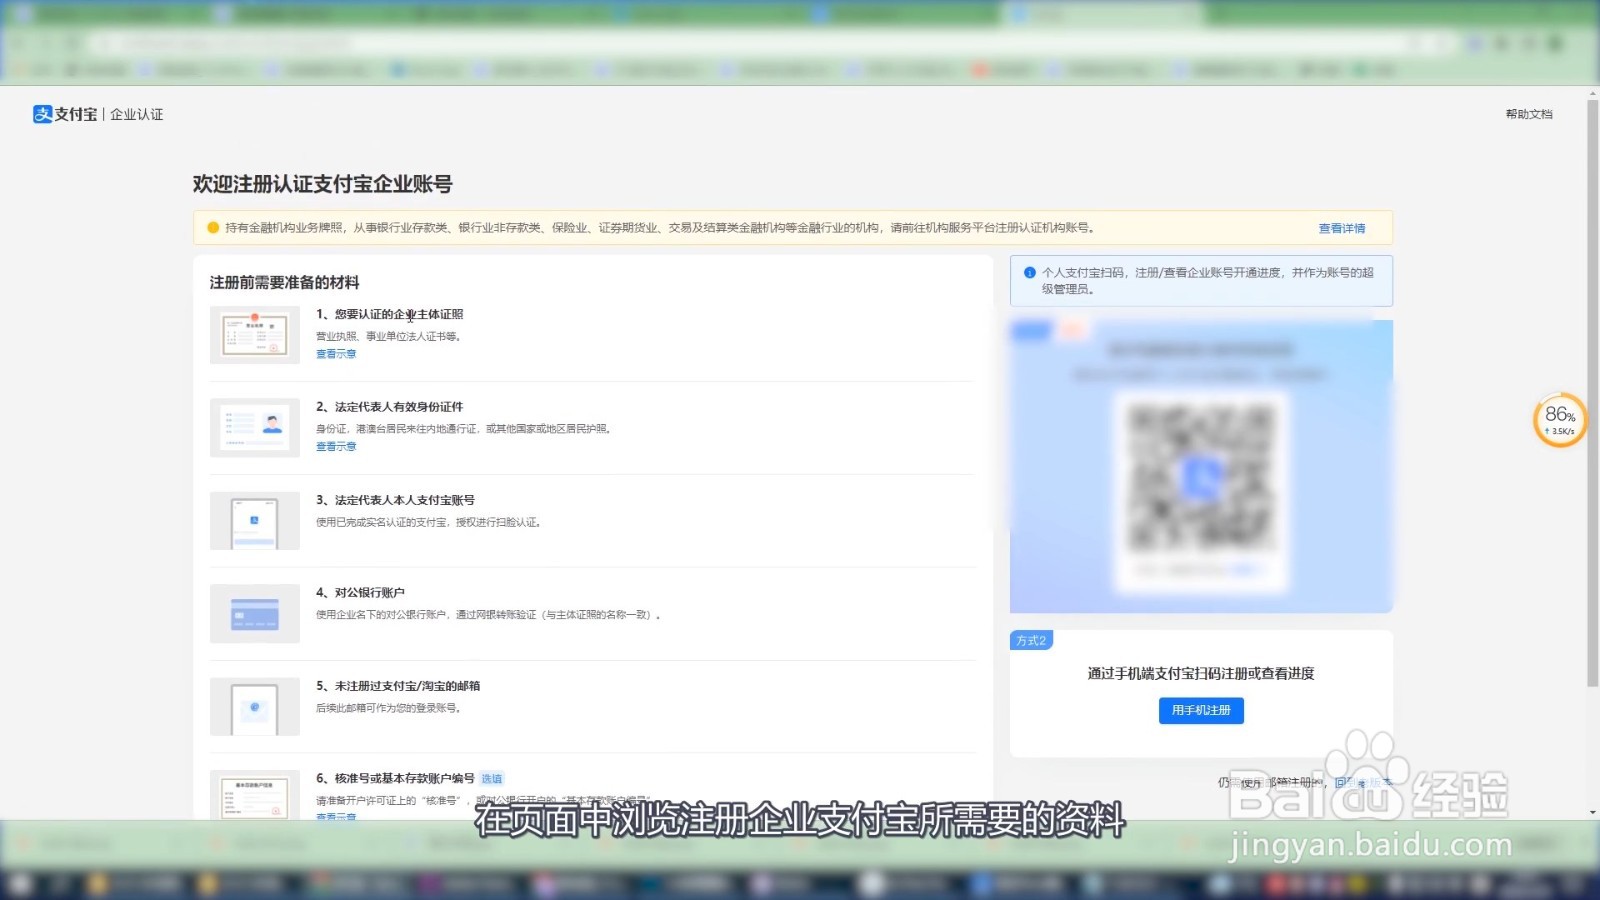This screenshot has height=900, width=1600.
Task: Click the 用手机注册 button
Action: tap(1201, 710)
